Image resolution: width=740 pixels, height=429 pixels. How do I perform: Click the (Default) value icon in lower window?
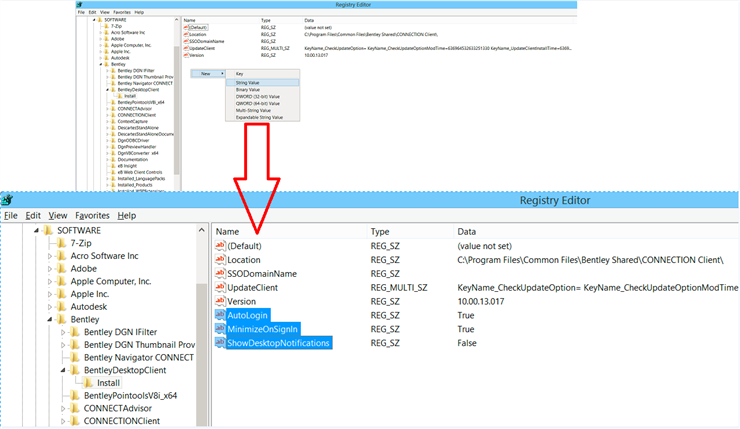click(x=220, y=245)
